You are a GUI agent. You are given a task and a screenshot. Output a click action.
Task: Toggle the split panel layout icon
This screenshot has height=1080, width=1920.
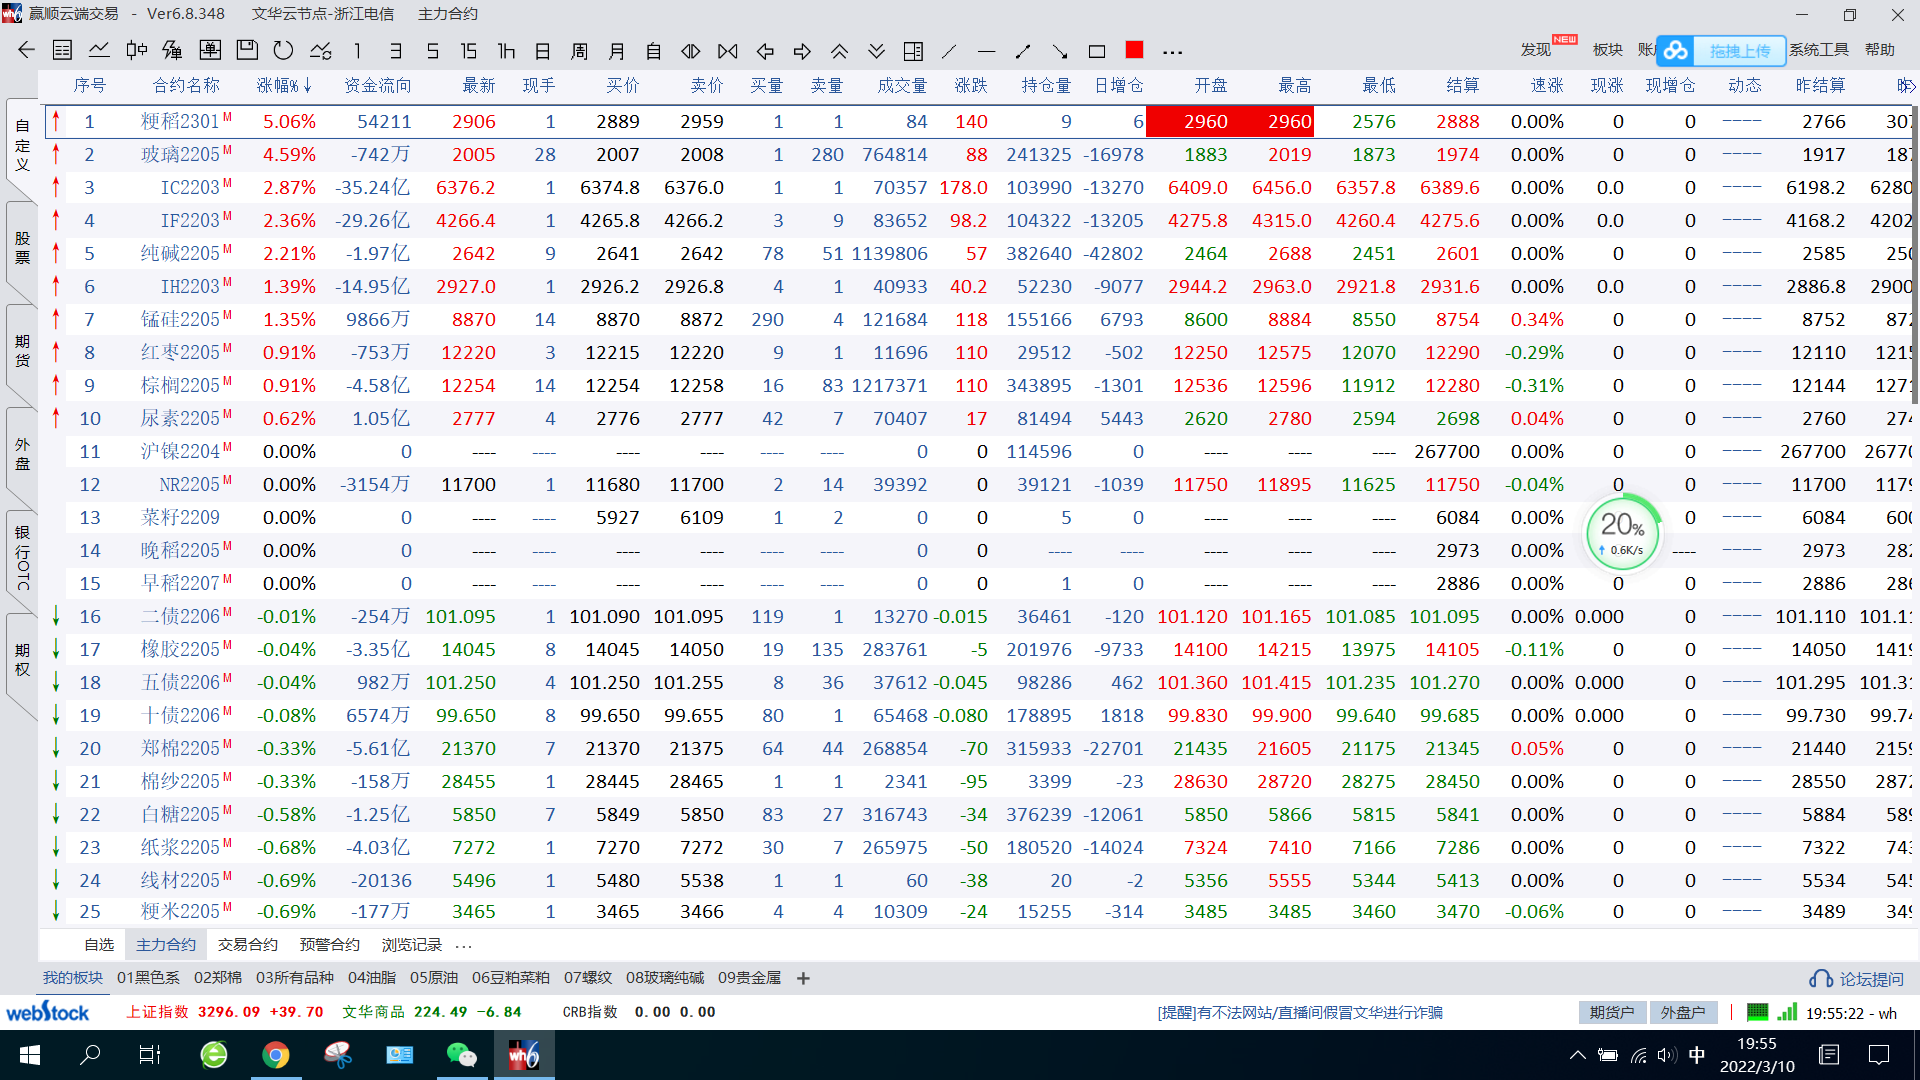point(913,50)
